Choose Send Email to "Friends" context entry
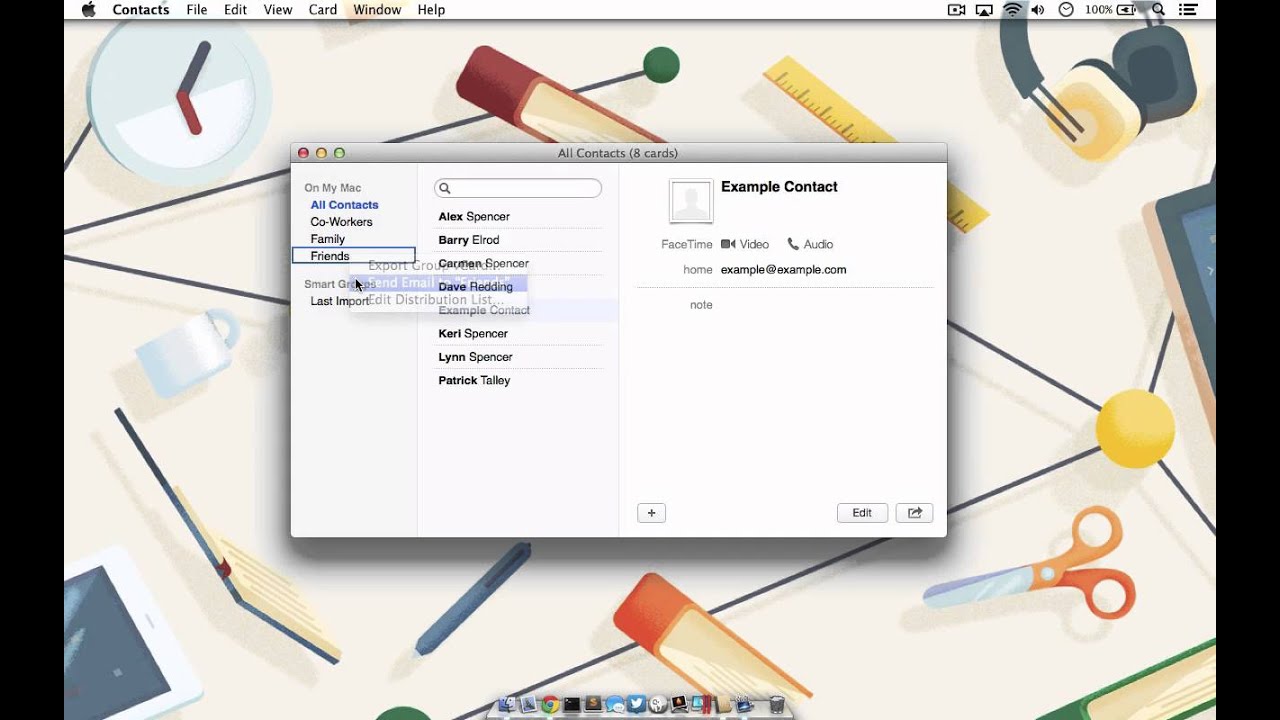This screenshot has height=720, width=1280. (438, 283)
